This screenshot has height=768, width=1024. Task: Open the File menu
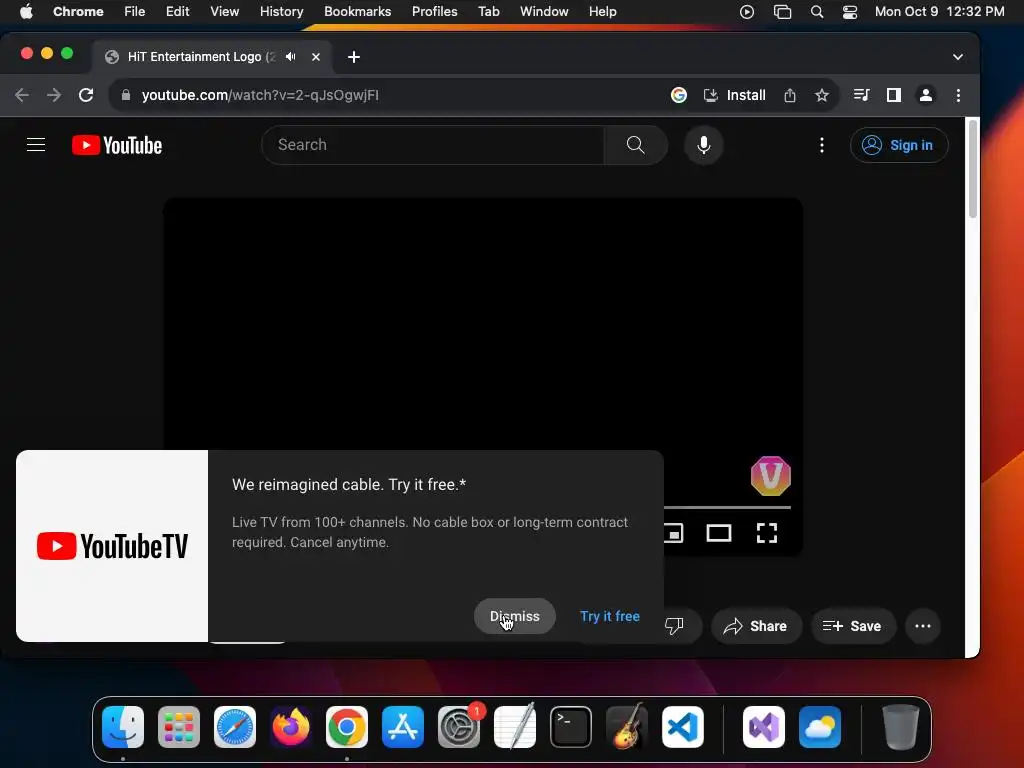tap(135, 12)
